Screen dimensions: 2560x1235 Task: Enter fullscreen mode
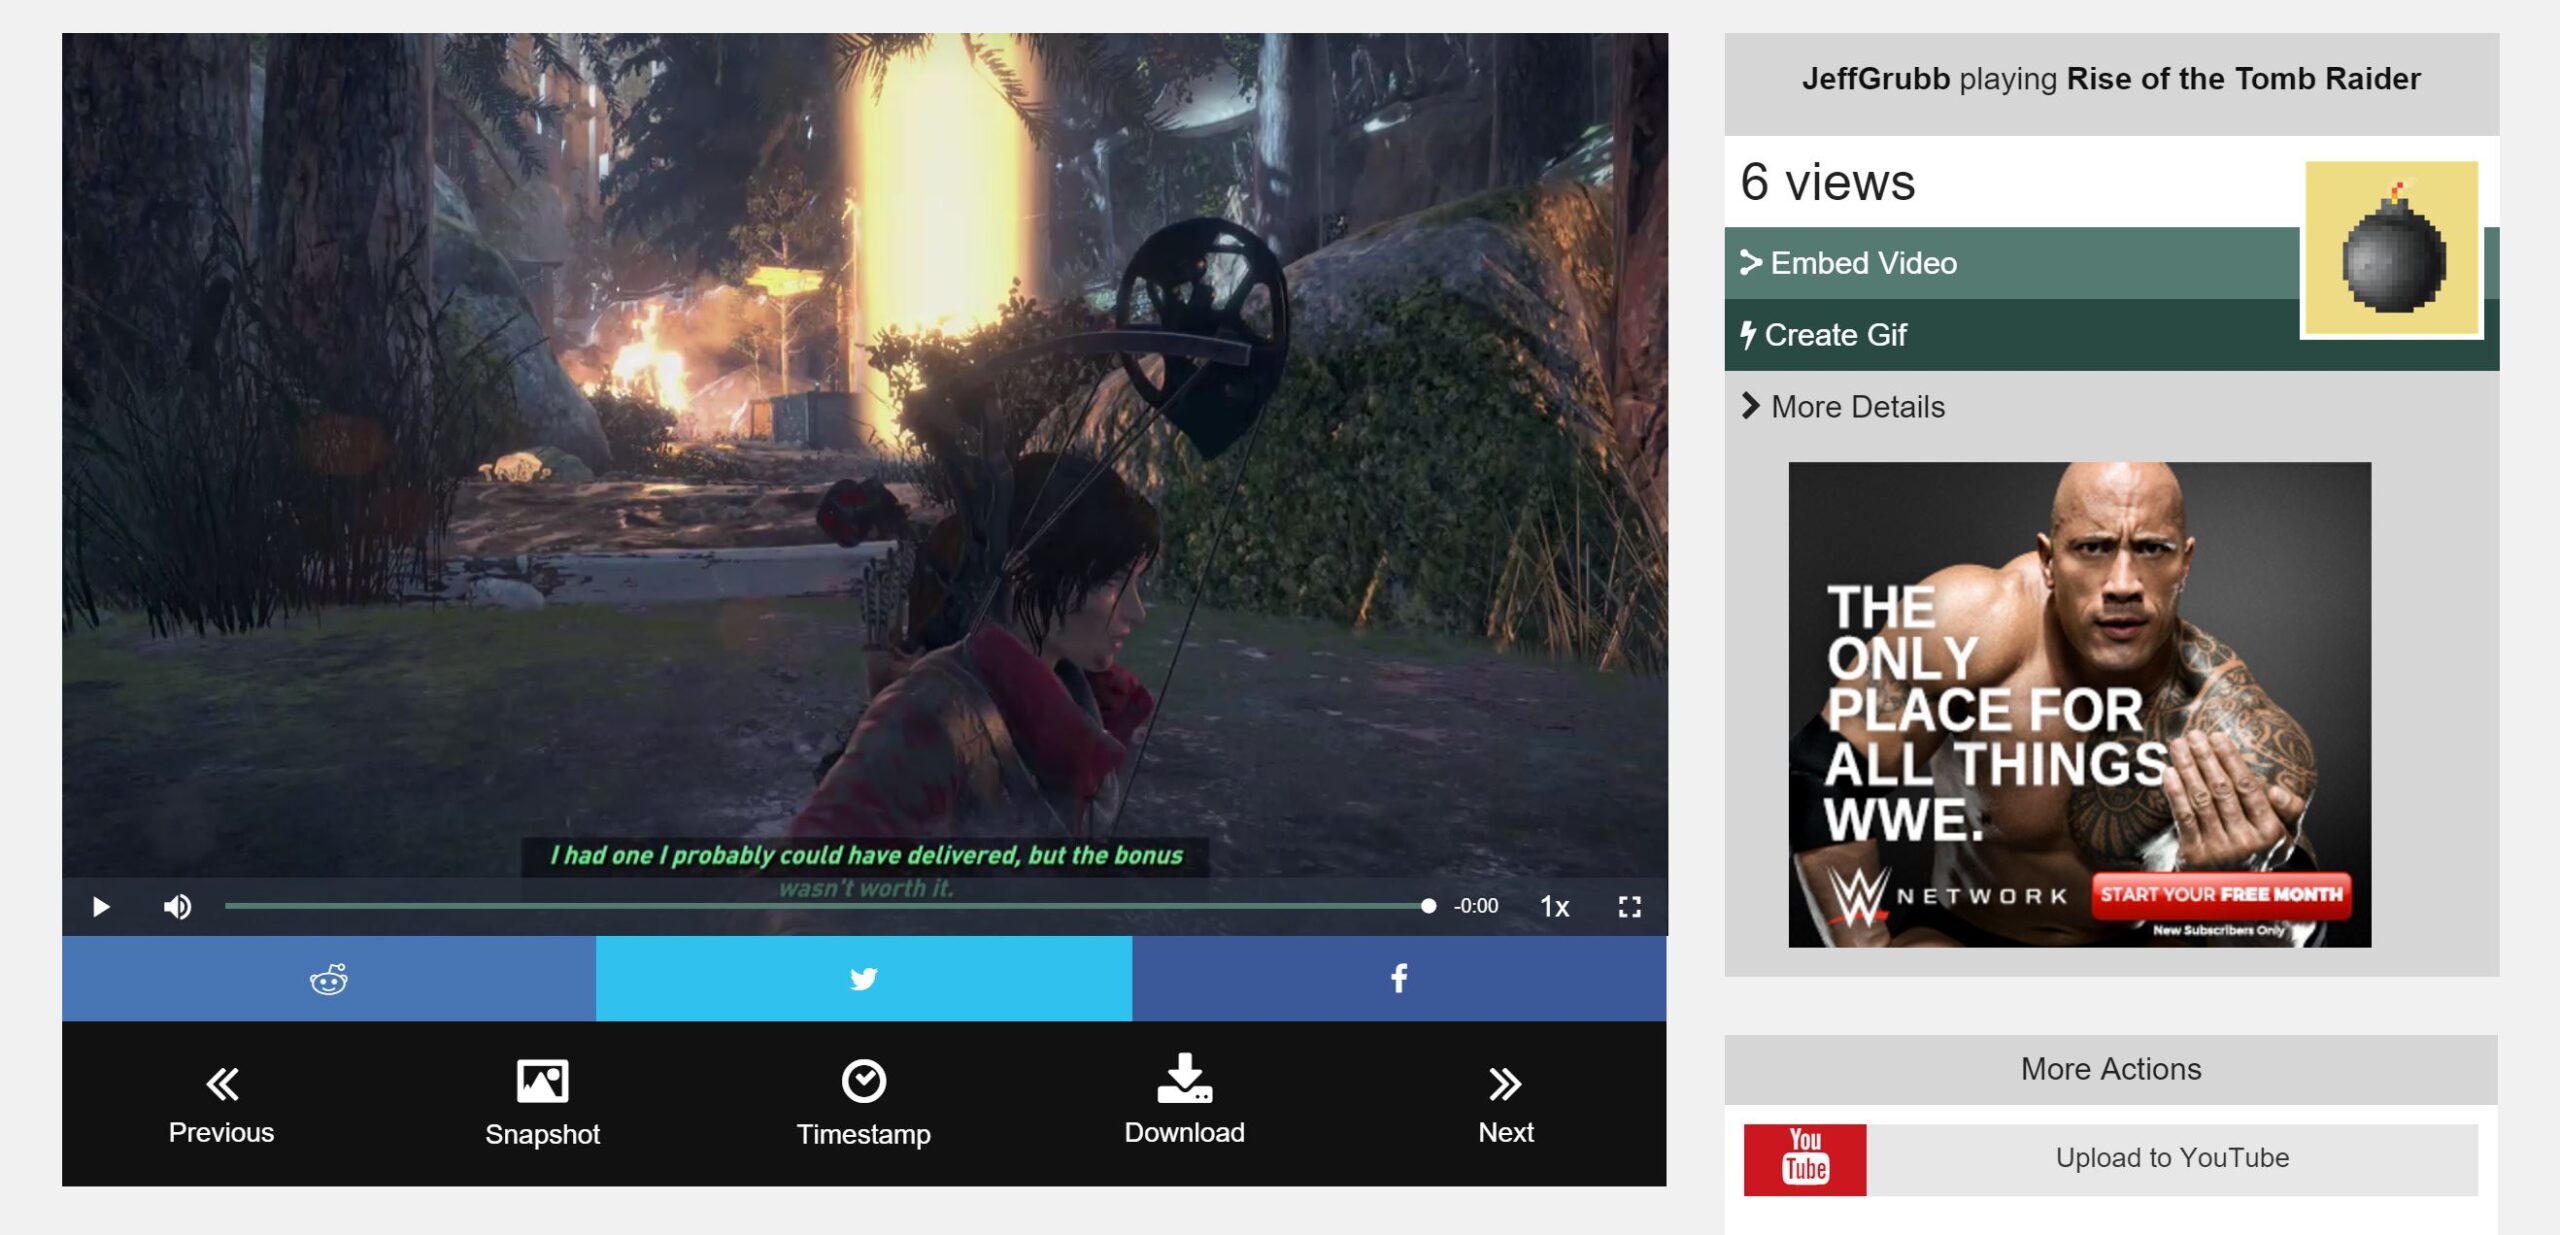pyautogui.click(x=1629, y=906)
